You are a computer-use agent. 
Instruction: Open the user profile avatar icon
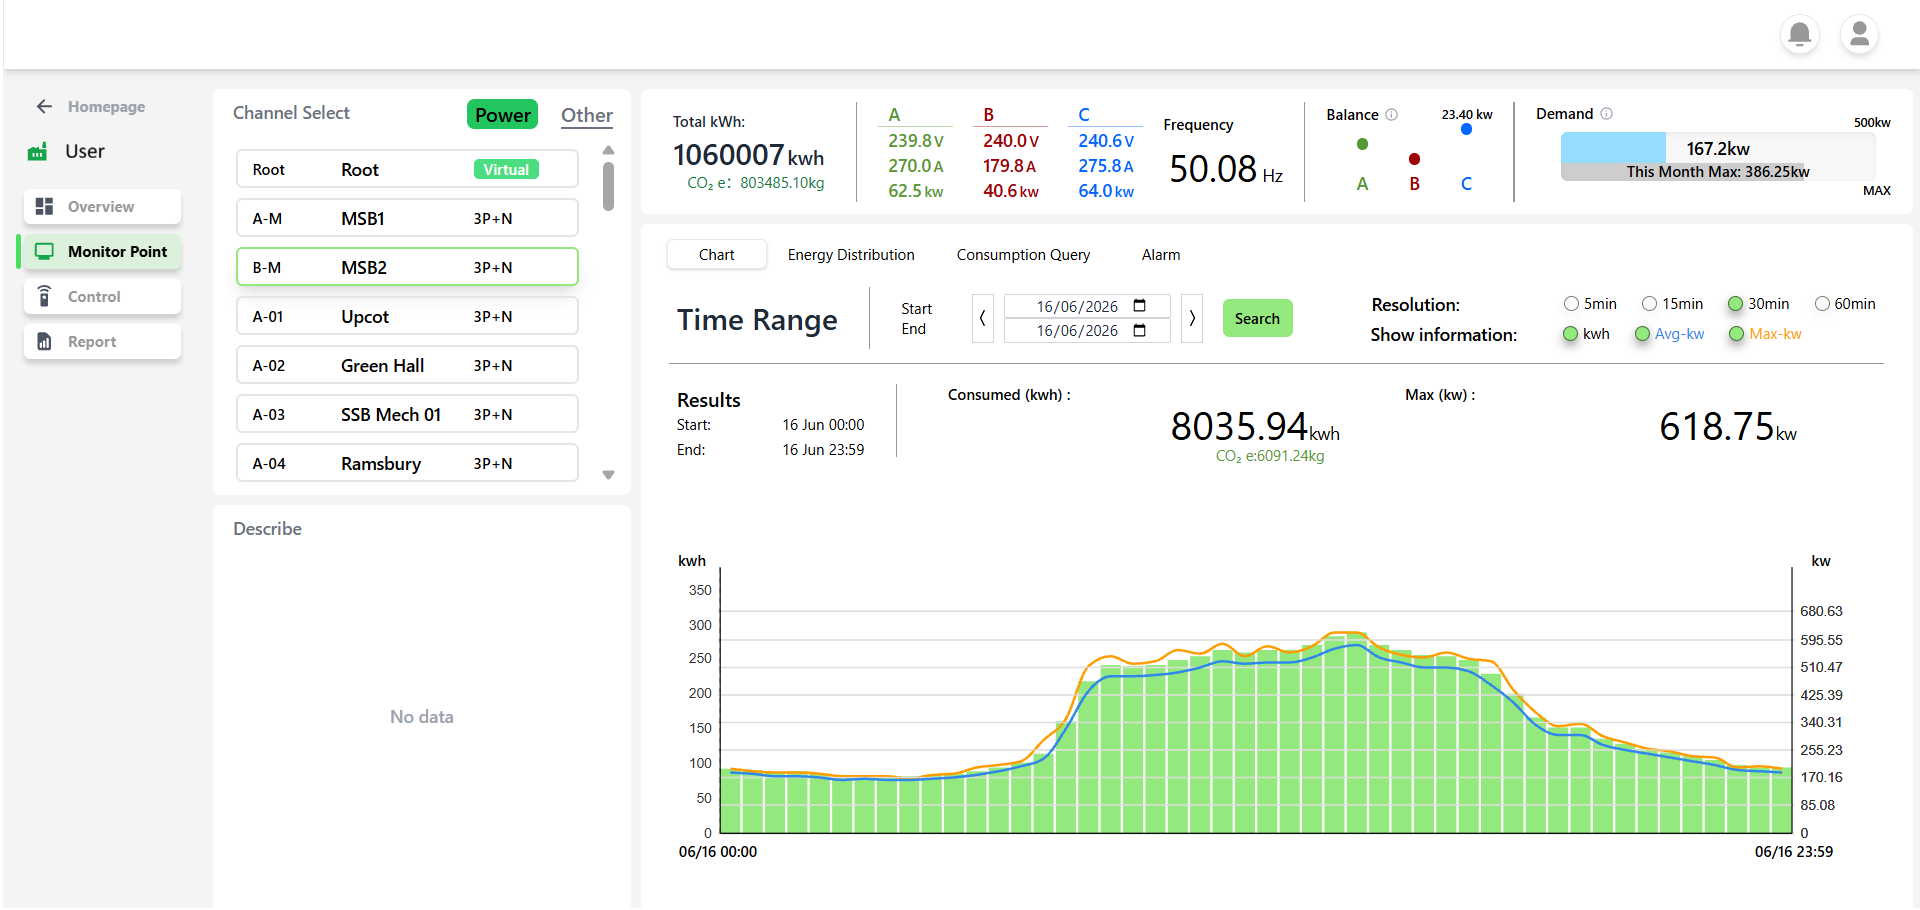[1859, 34]
